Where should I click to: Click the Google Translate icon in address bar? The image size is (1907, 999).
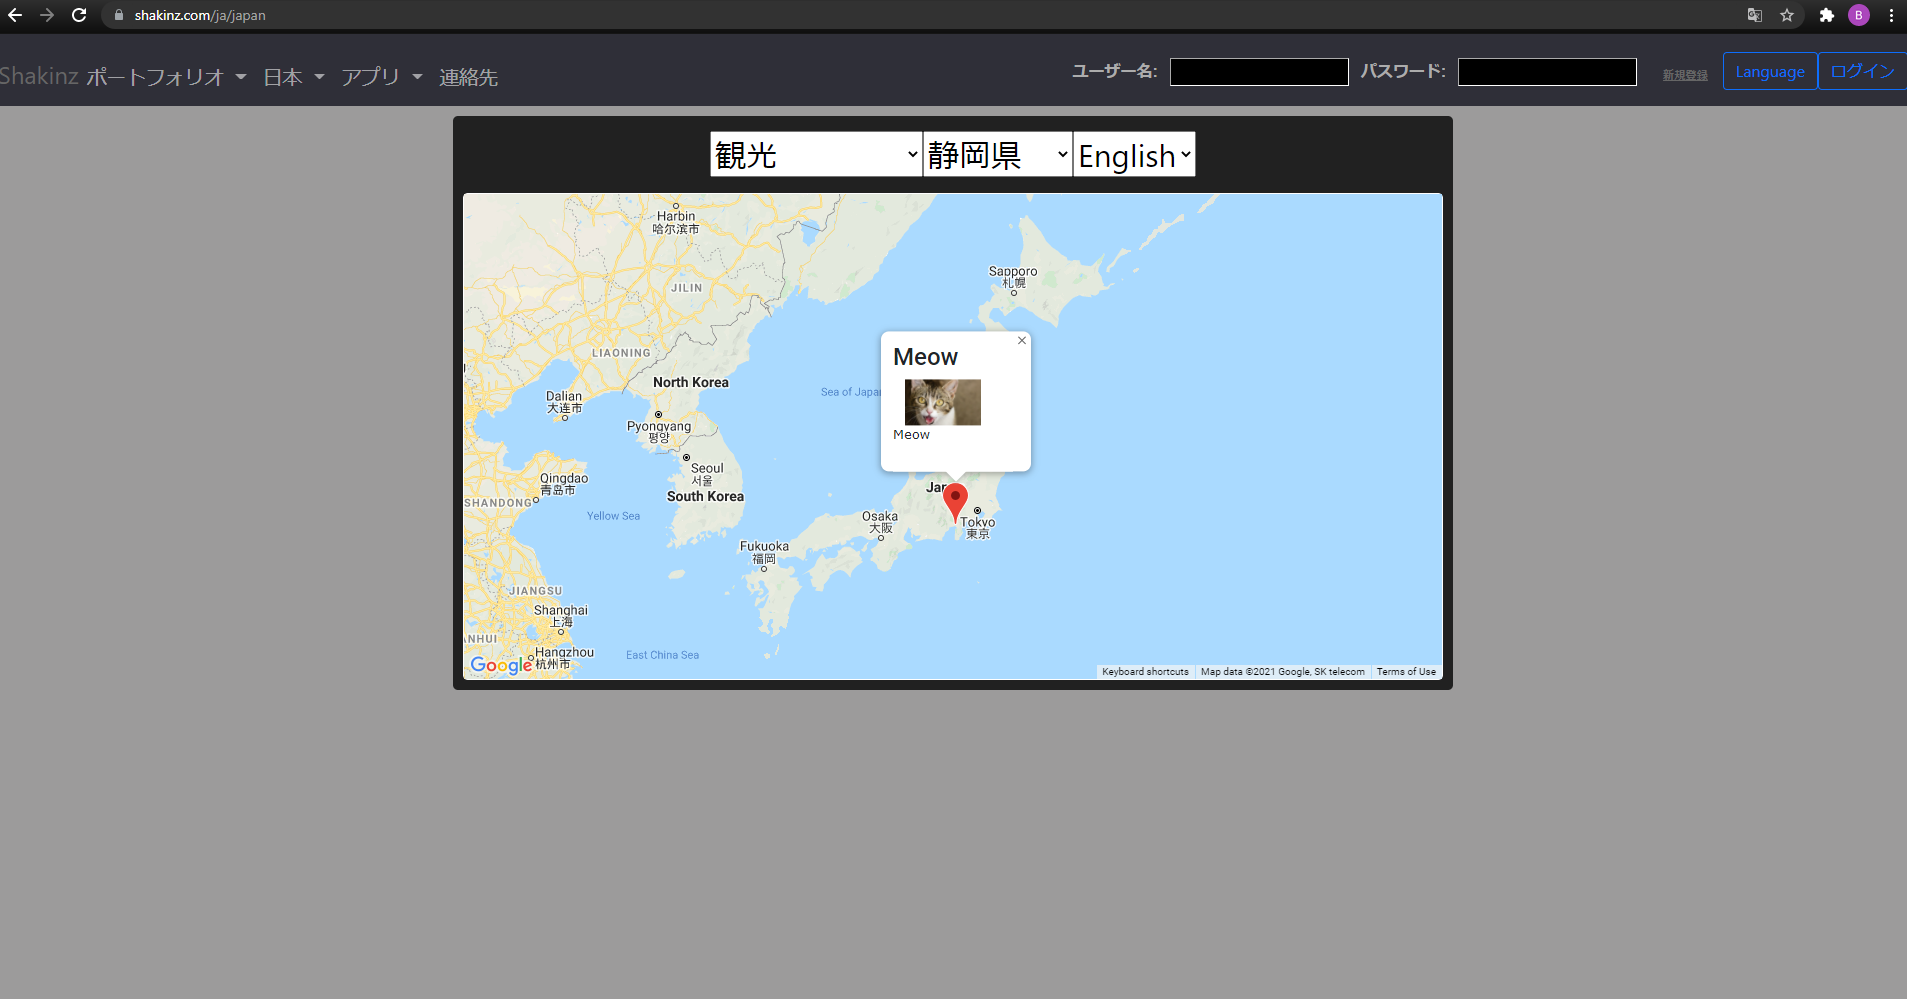(x=1754, y=15)
